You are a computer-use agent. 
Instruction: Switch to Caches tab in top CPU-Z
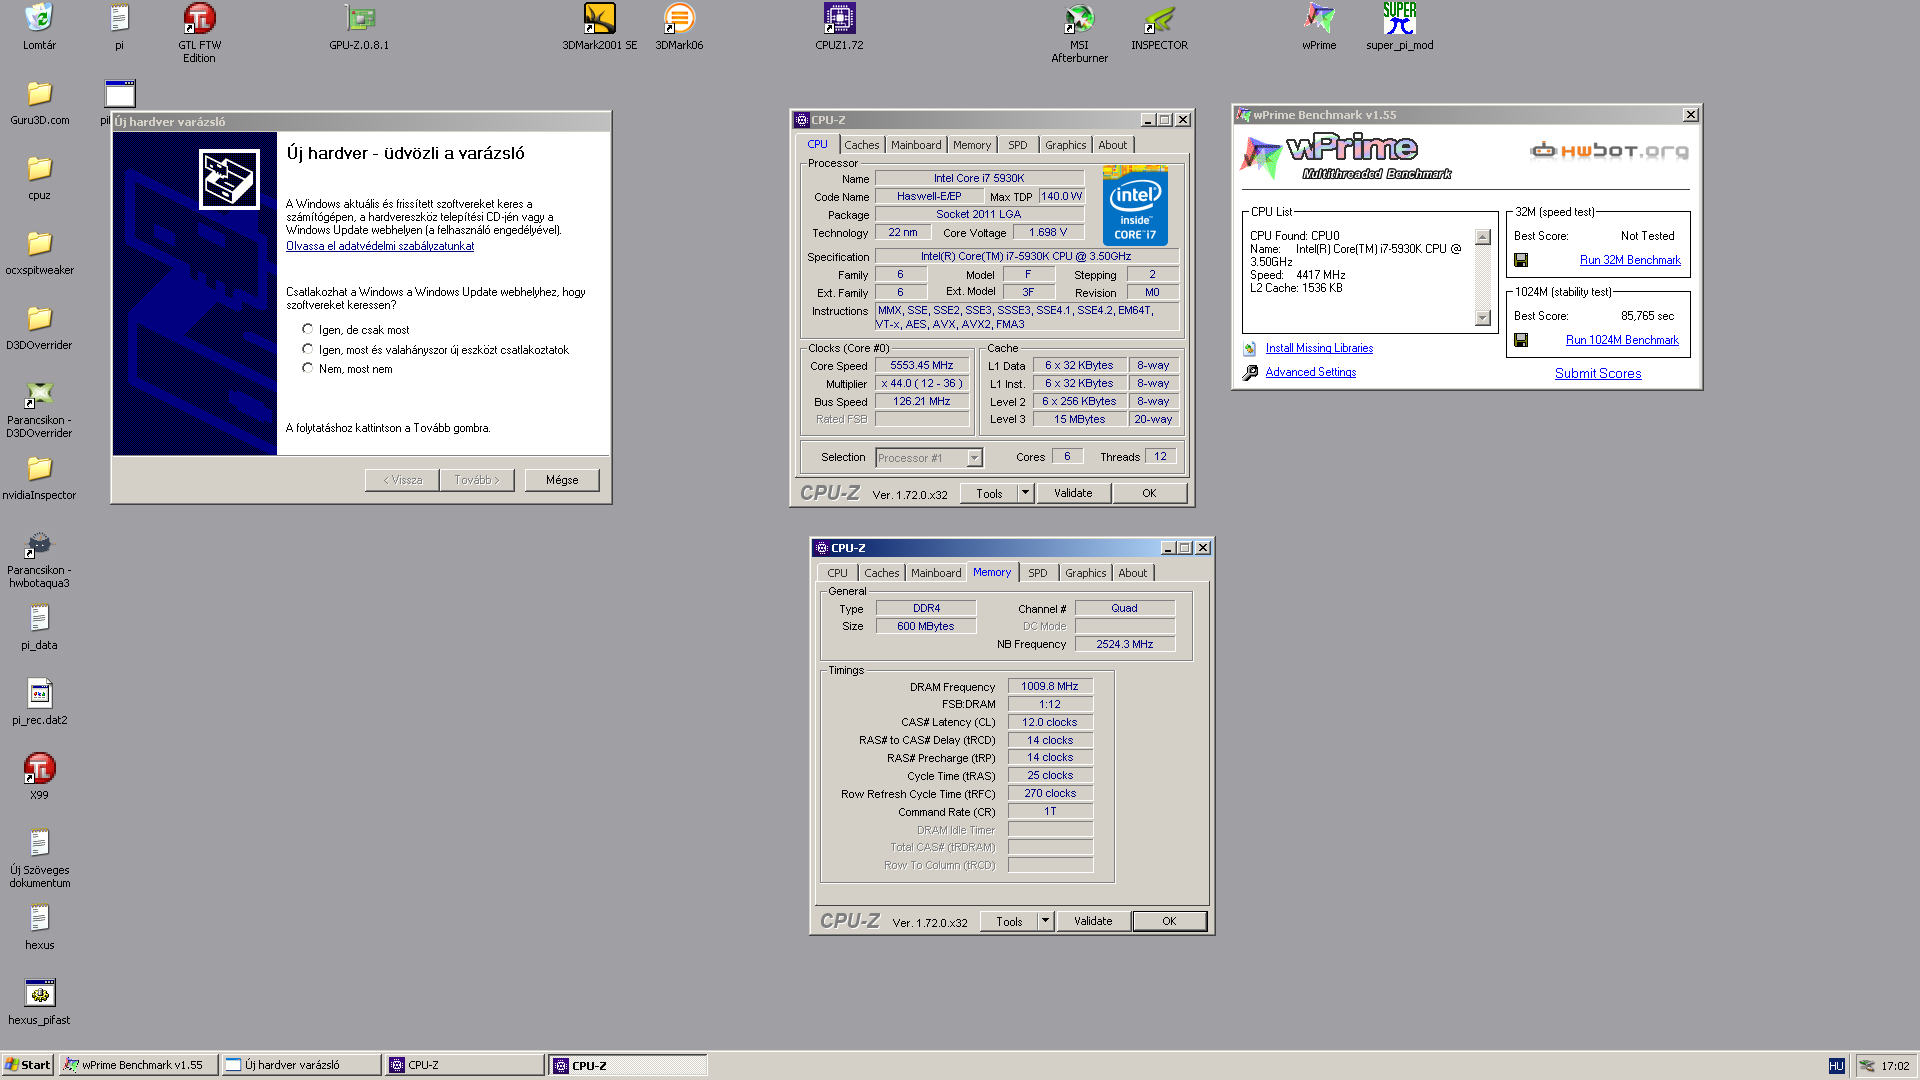point(861,145)
